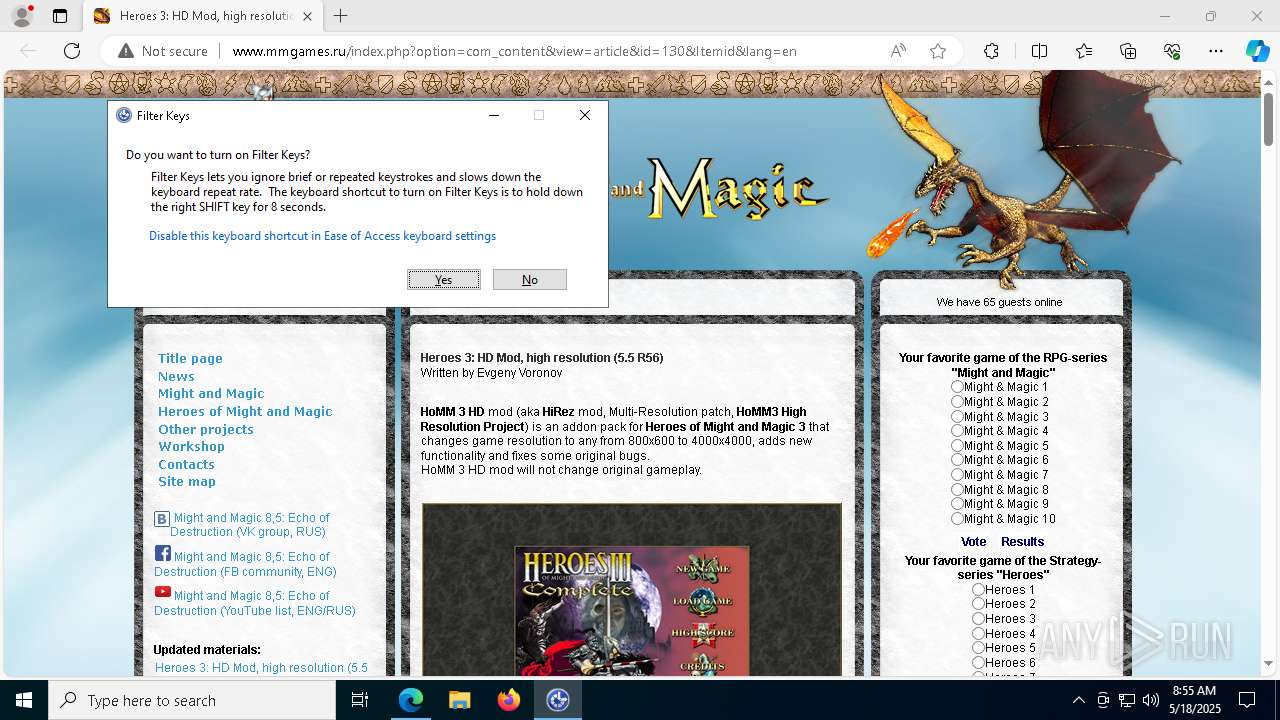Open Workshop menu item
This screenshot has width=1280, height=720.
click(191, 446)
